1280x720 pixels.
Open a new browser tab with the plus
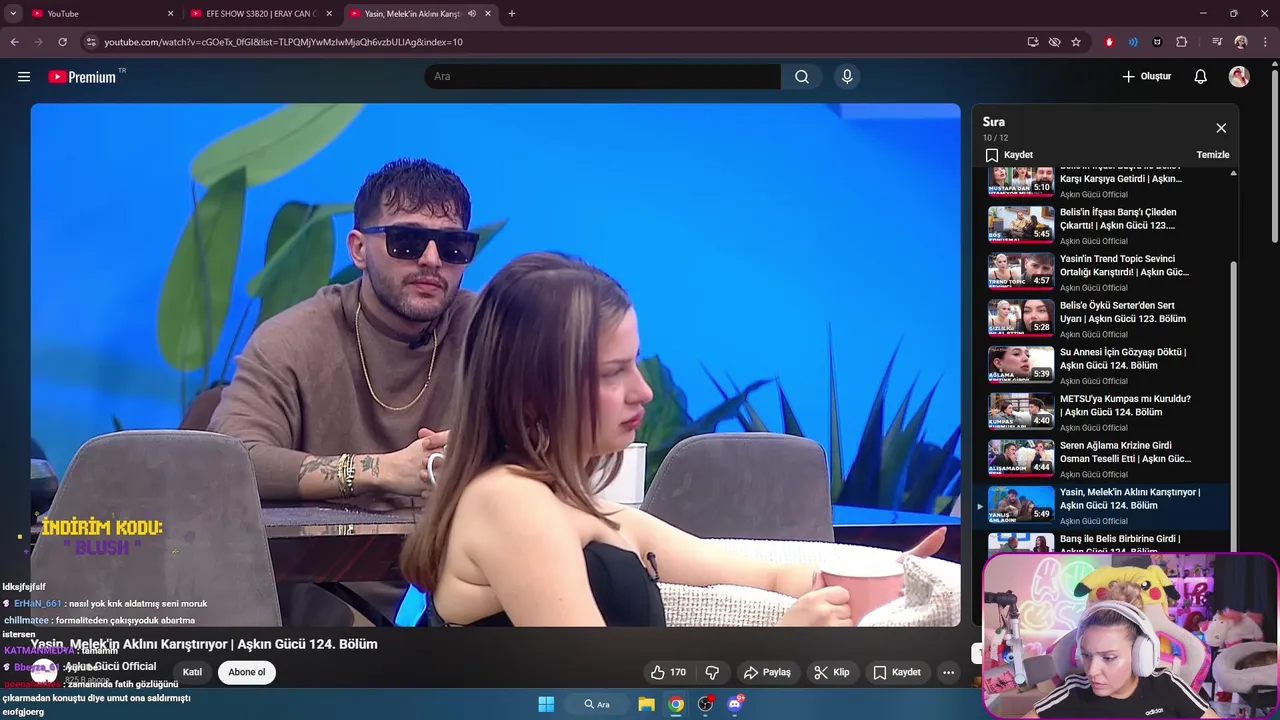click(x=512, y=13)
